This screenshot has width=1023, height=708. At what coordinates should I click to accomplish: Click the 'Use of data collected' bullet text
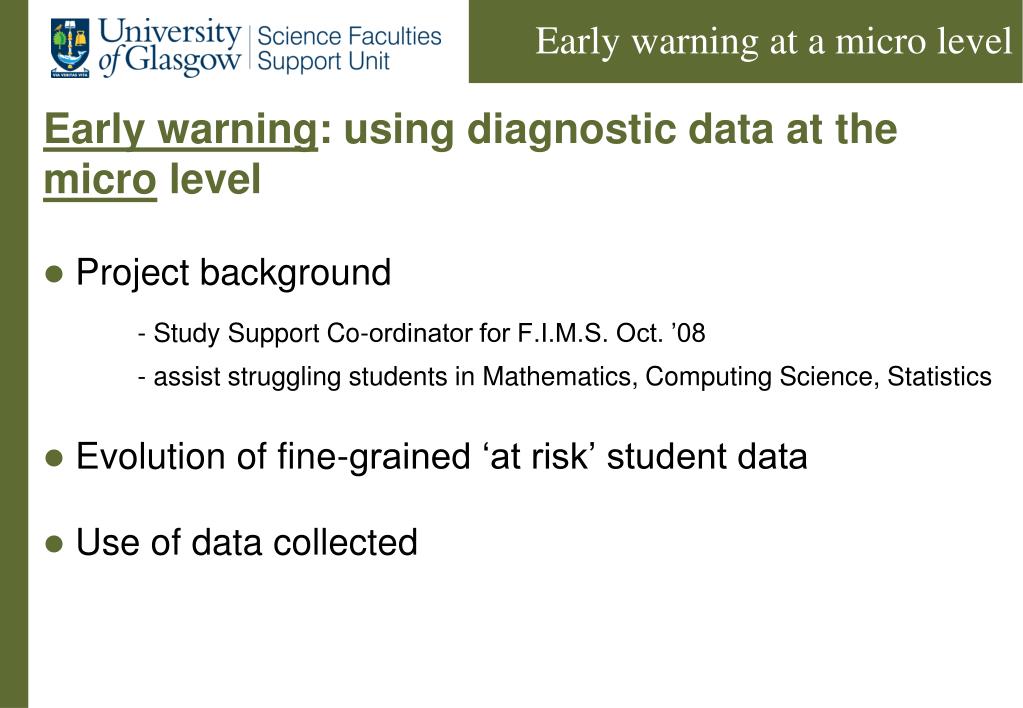coord(247,542)
